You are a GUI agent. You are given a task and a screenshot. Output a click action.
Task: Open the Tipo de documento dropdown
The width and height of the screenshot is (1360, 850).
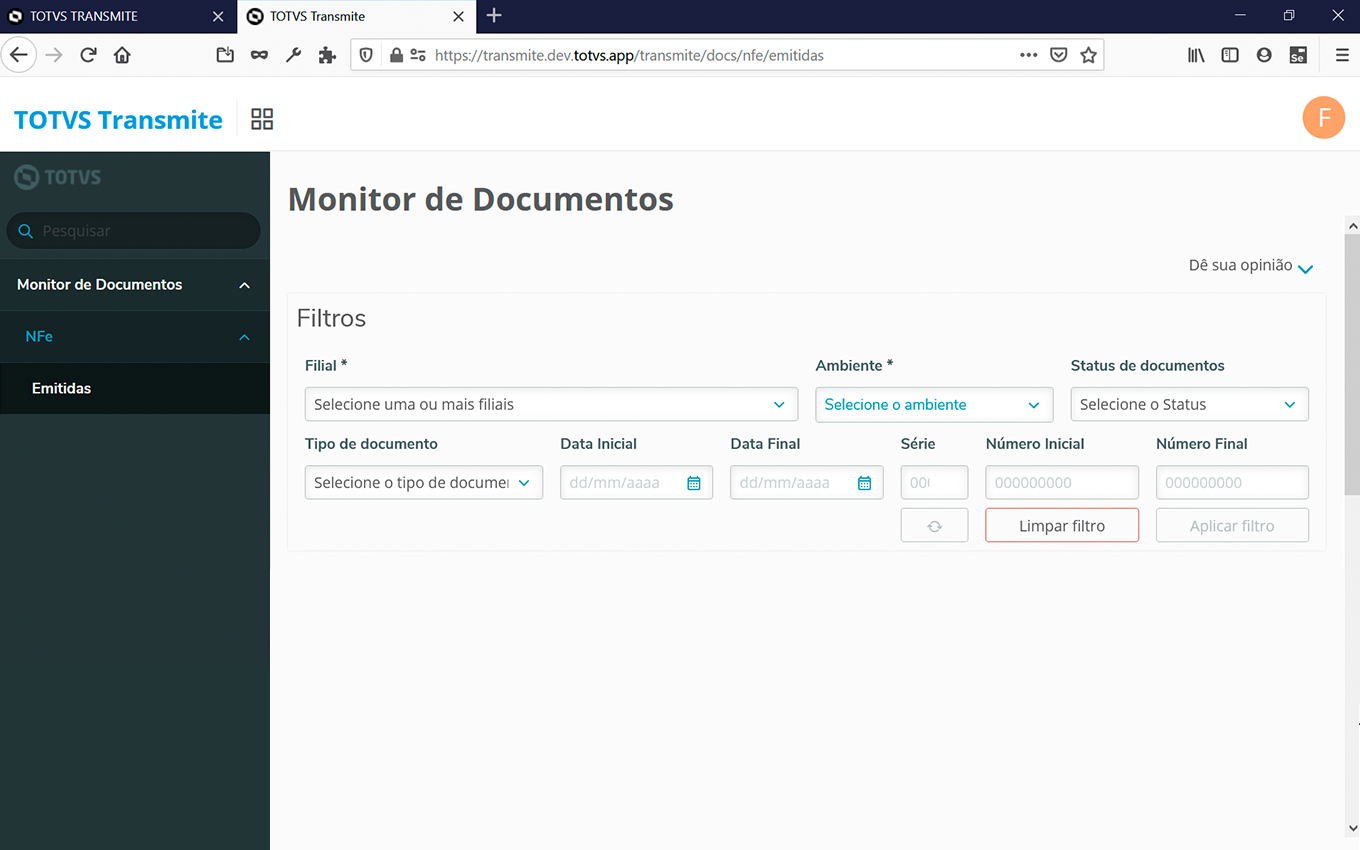pos(423,483)
